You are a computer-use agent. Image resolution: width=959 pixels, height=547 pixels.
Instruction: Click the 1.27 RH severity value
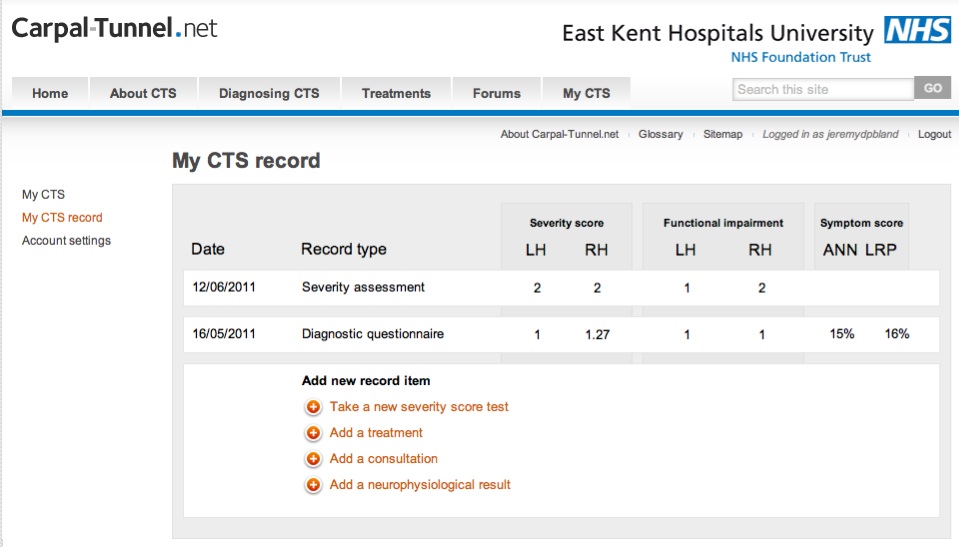(598, 335)
